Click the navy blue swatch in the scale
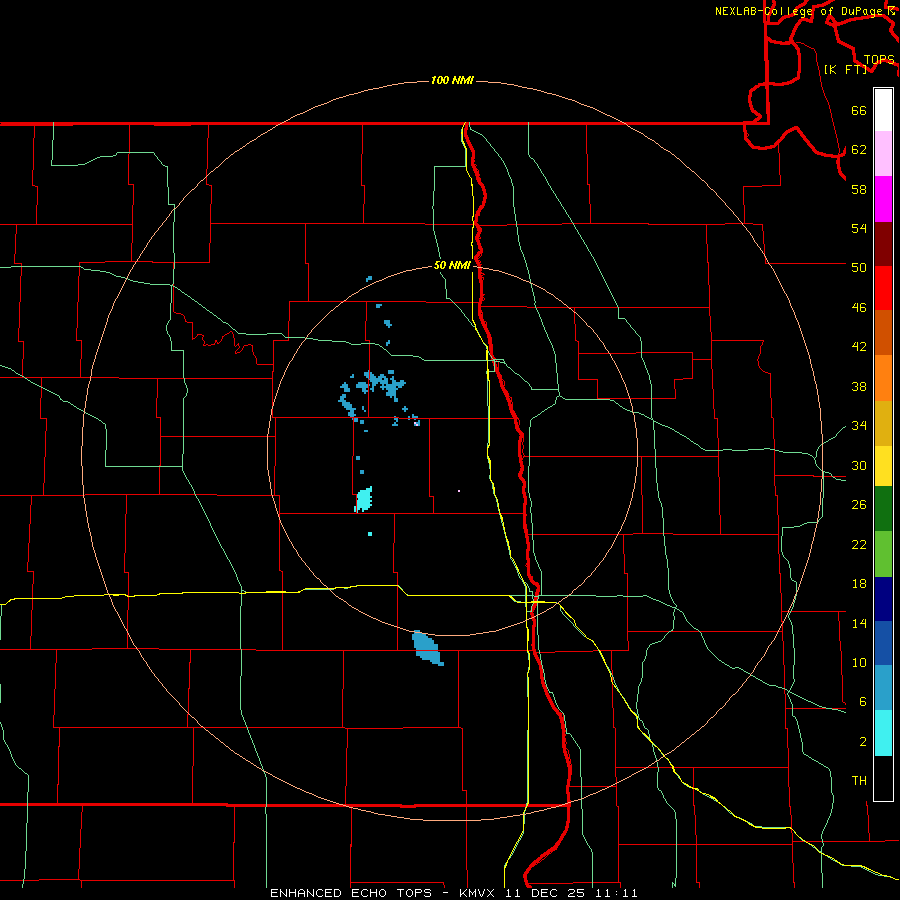 pyautogui.click(x=883, y=599)
